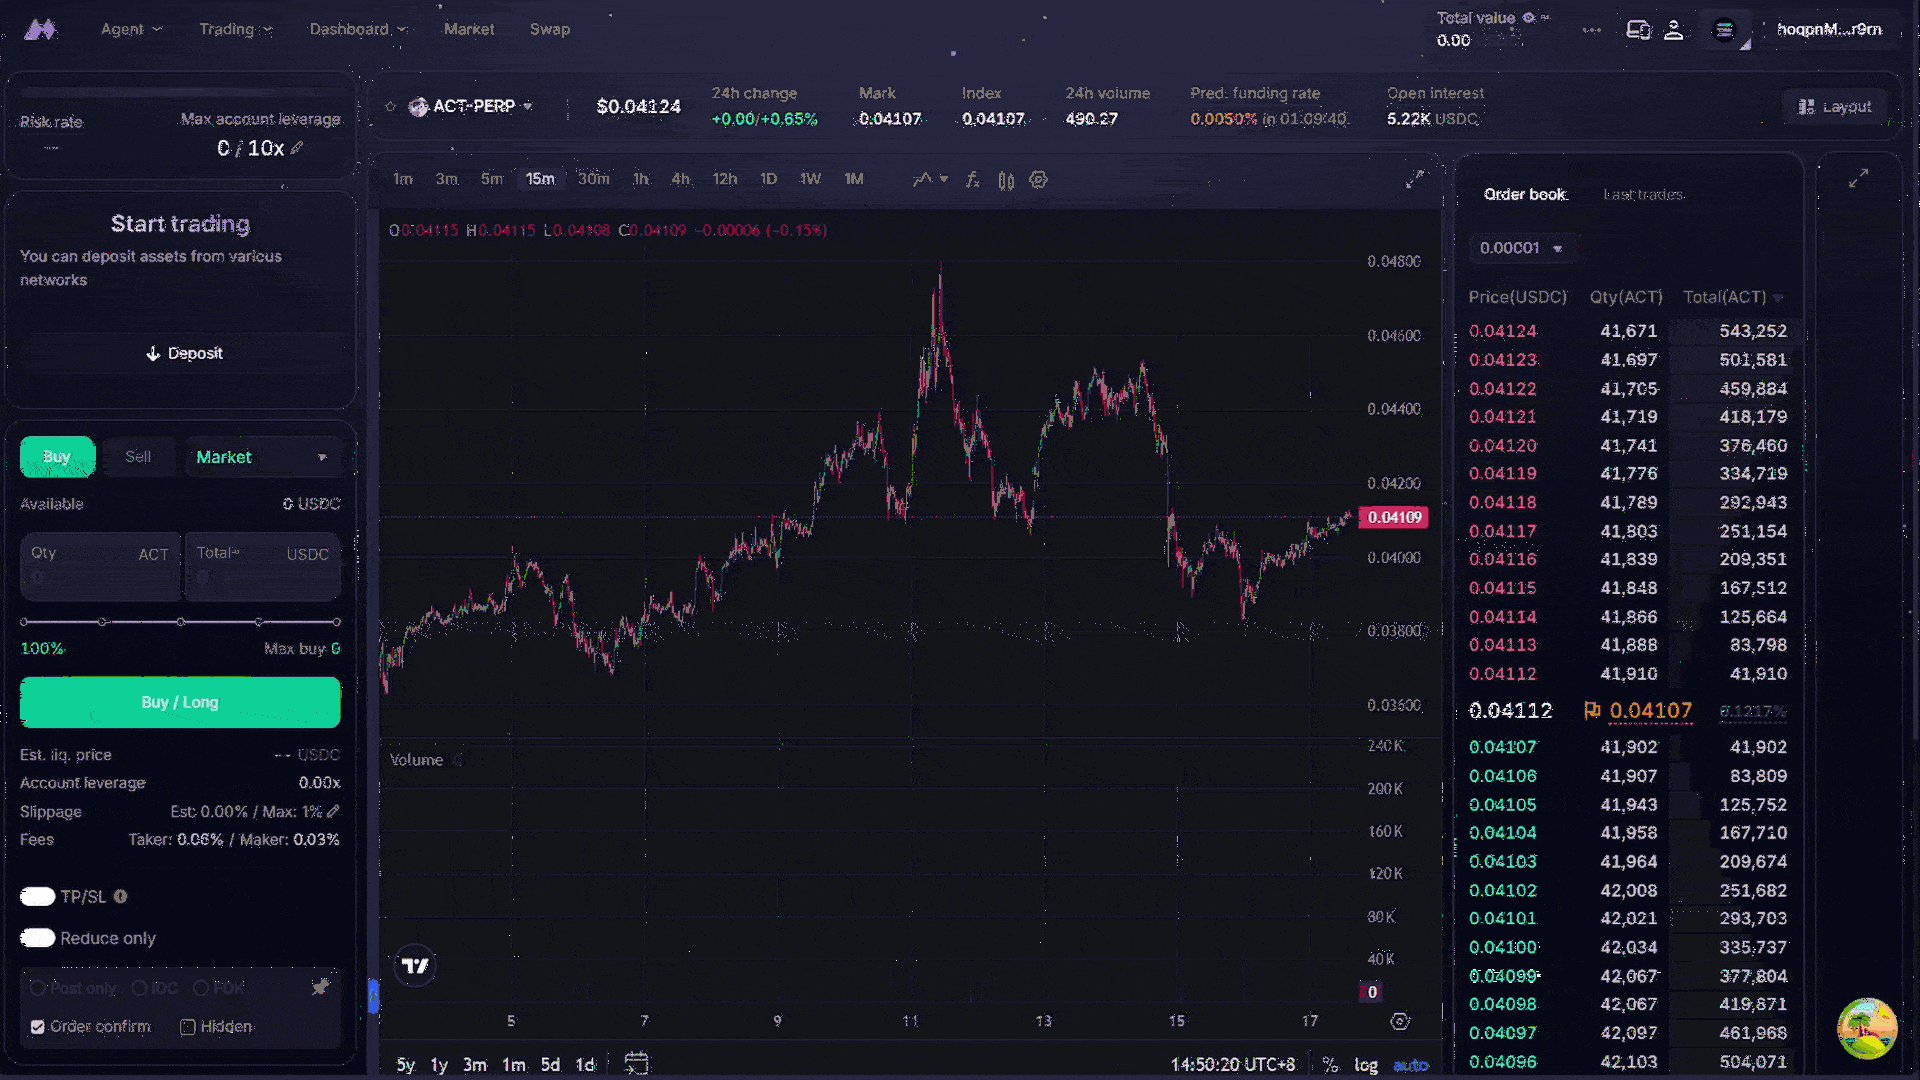Open chart settings gear icon
Viewport: 1920px width, 1080px height.
[x=1039, y=180]
